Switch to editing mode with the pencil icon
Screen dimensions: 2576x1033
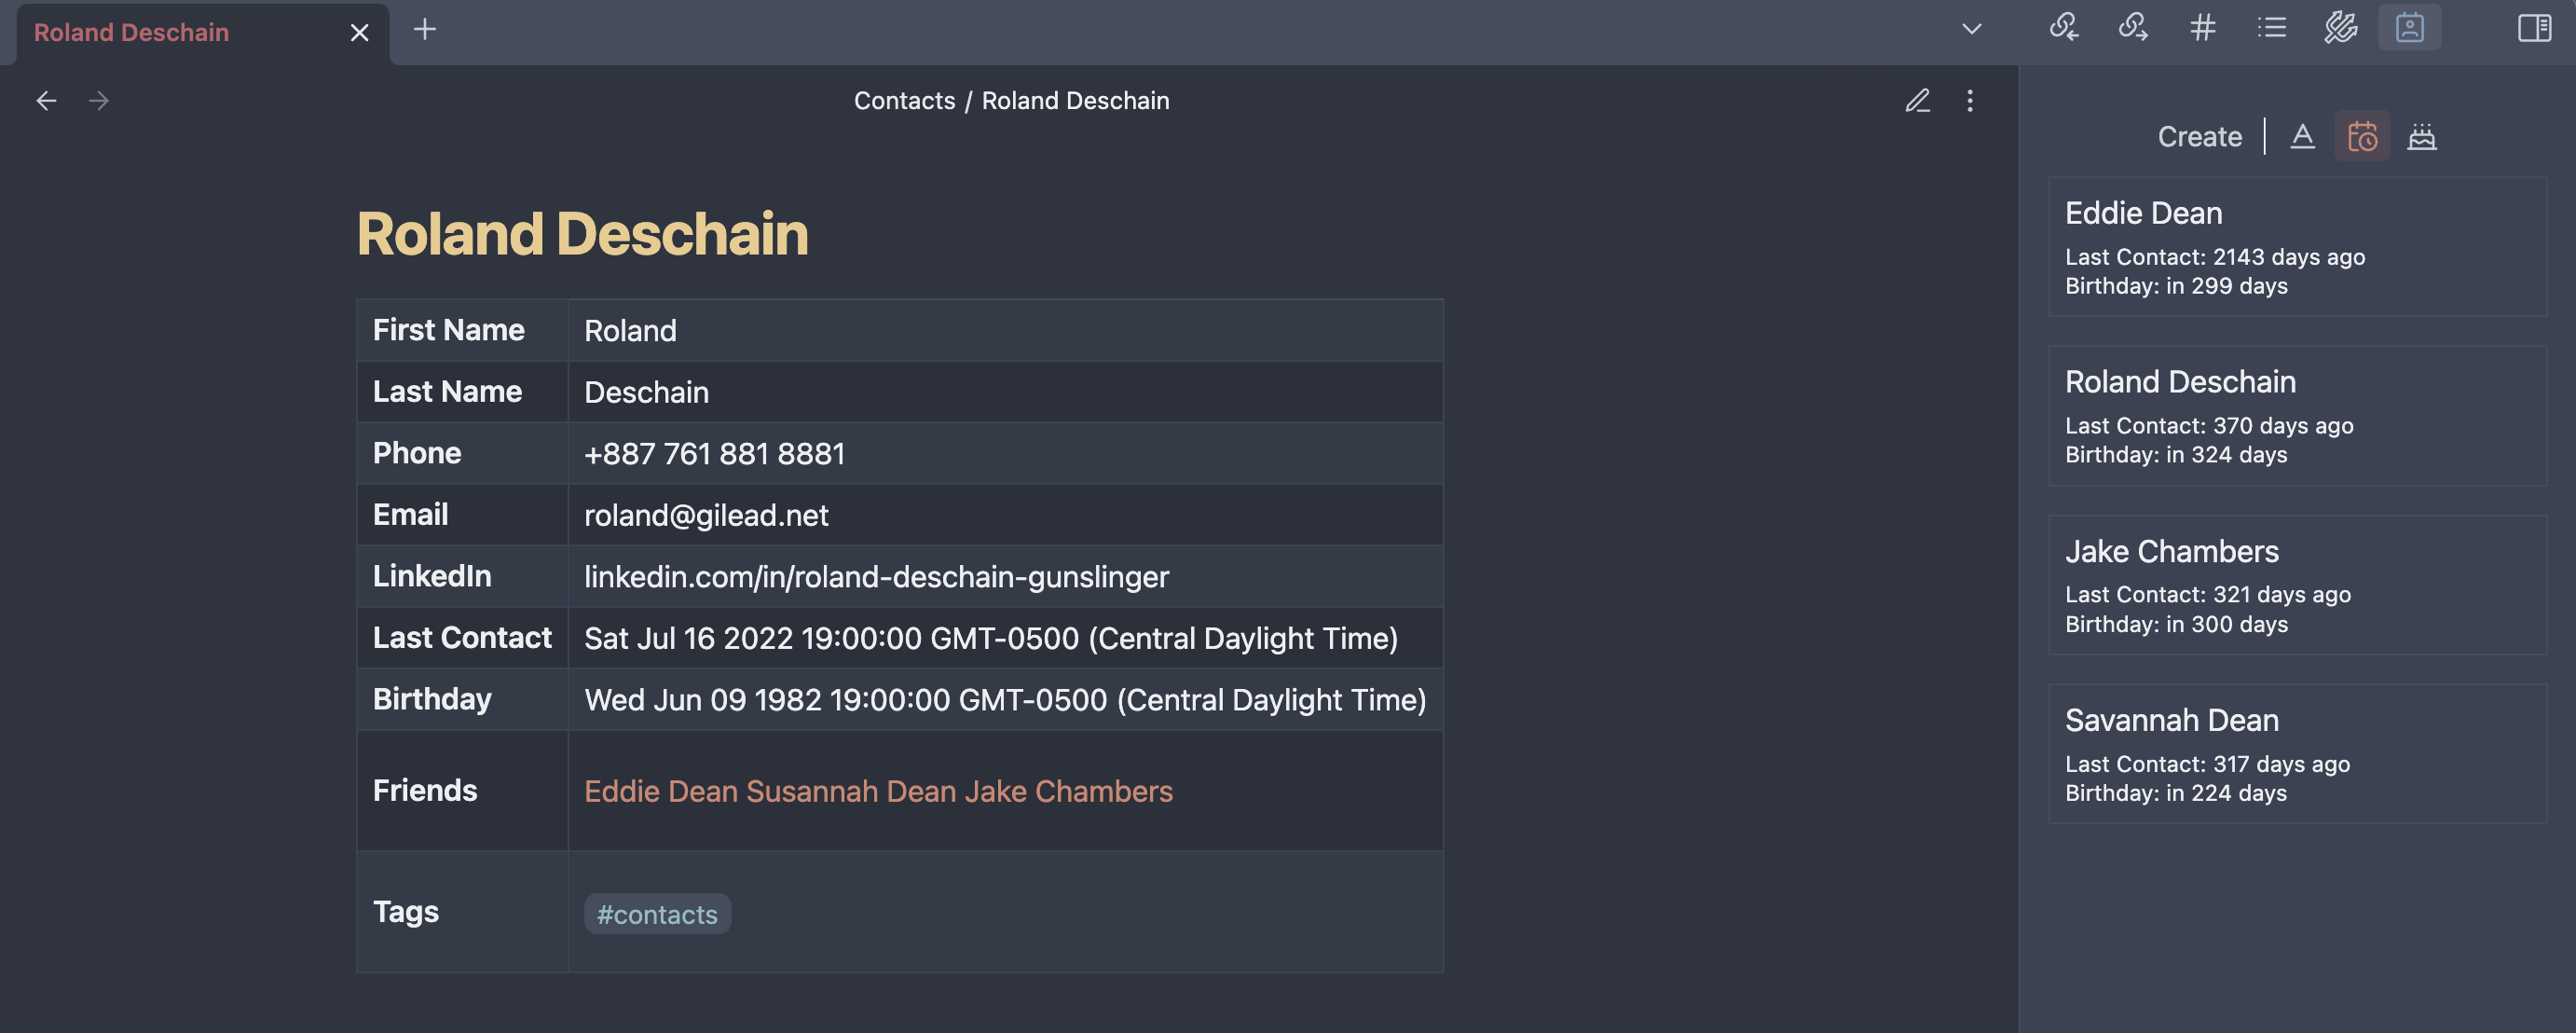[x=1917, y=101]
